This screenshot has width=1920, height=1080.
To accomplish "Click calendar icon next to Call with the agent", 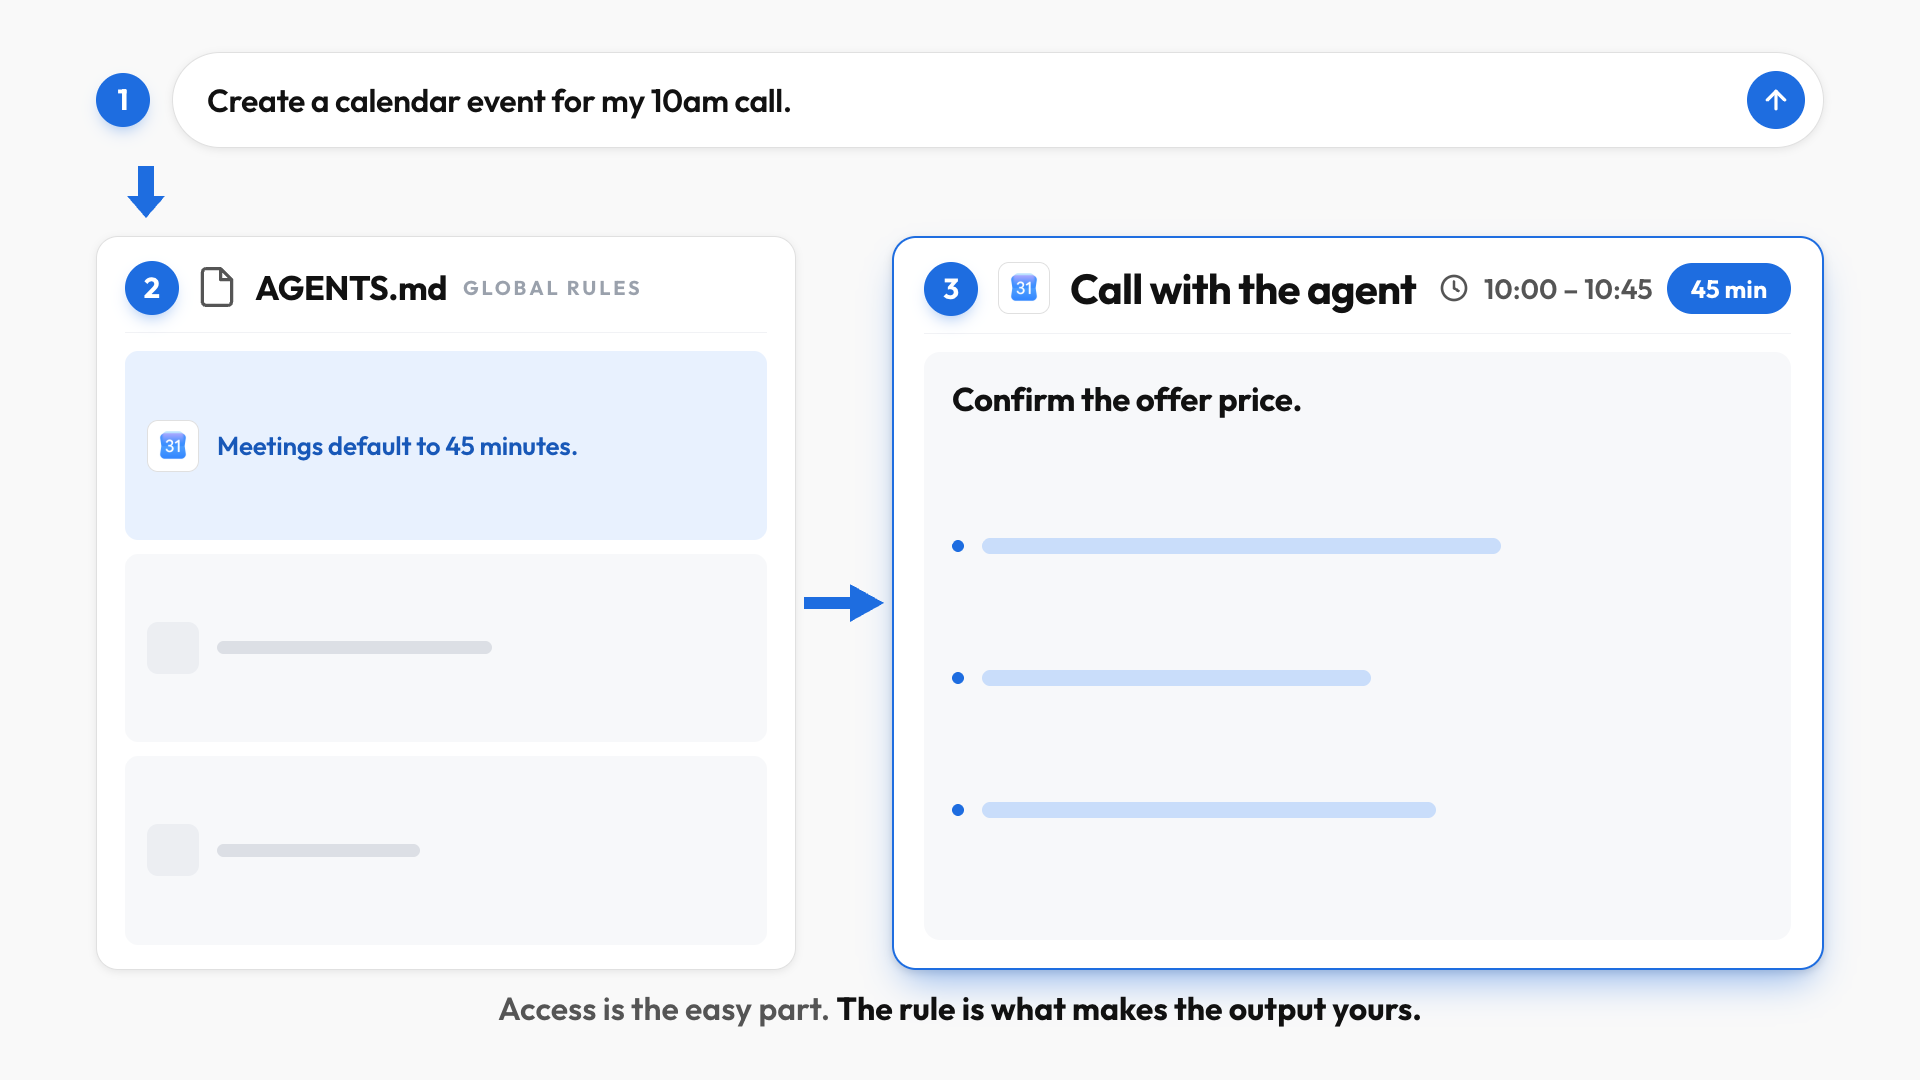I will (1024, 288).
